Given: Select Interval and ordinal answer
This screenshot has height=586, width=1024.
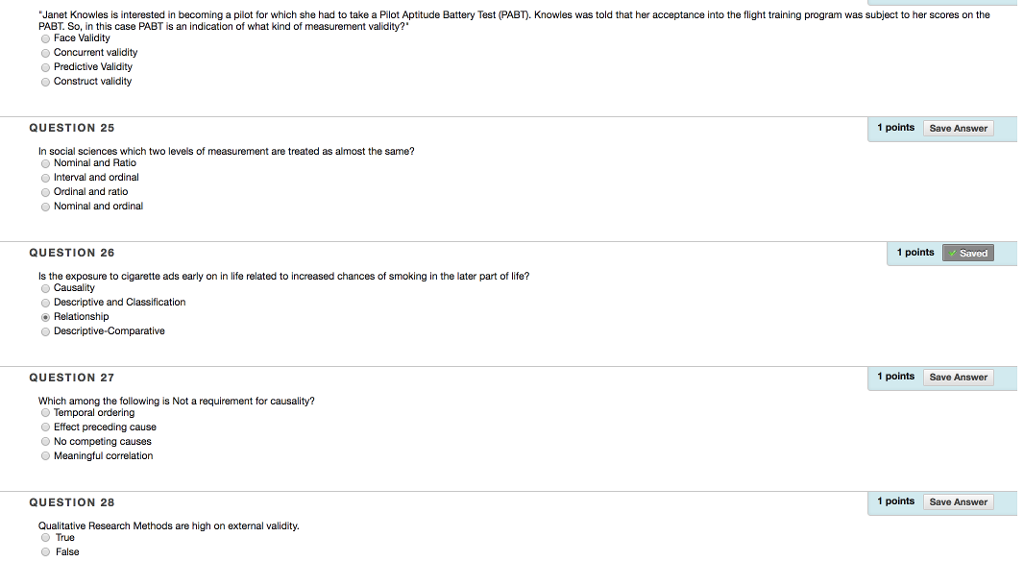Looking at the screenshot, I should [46, 178].
